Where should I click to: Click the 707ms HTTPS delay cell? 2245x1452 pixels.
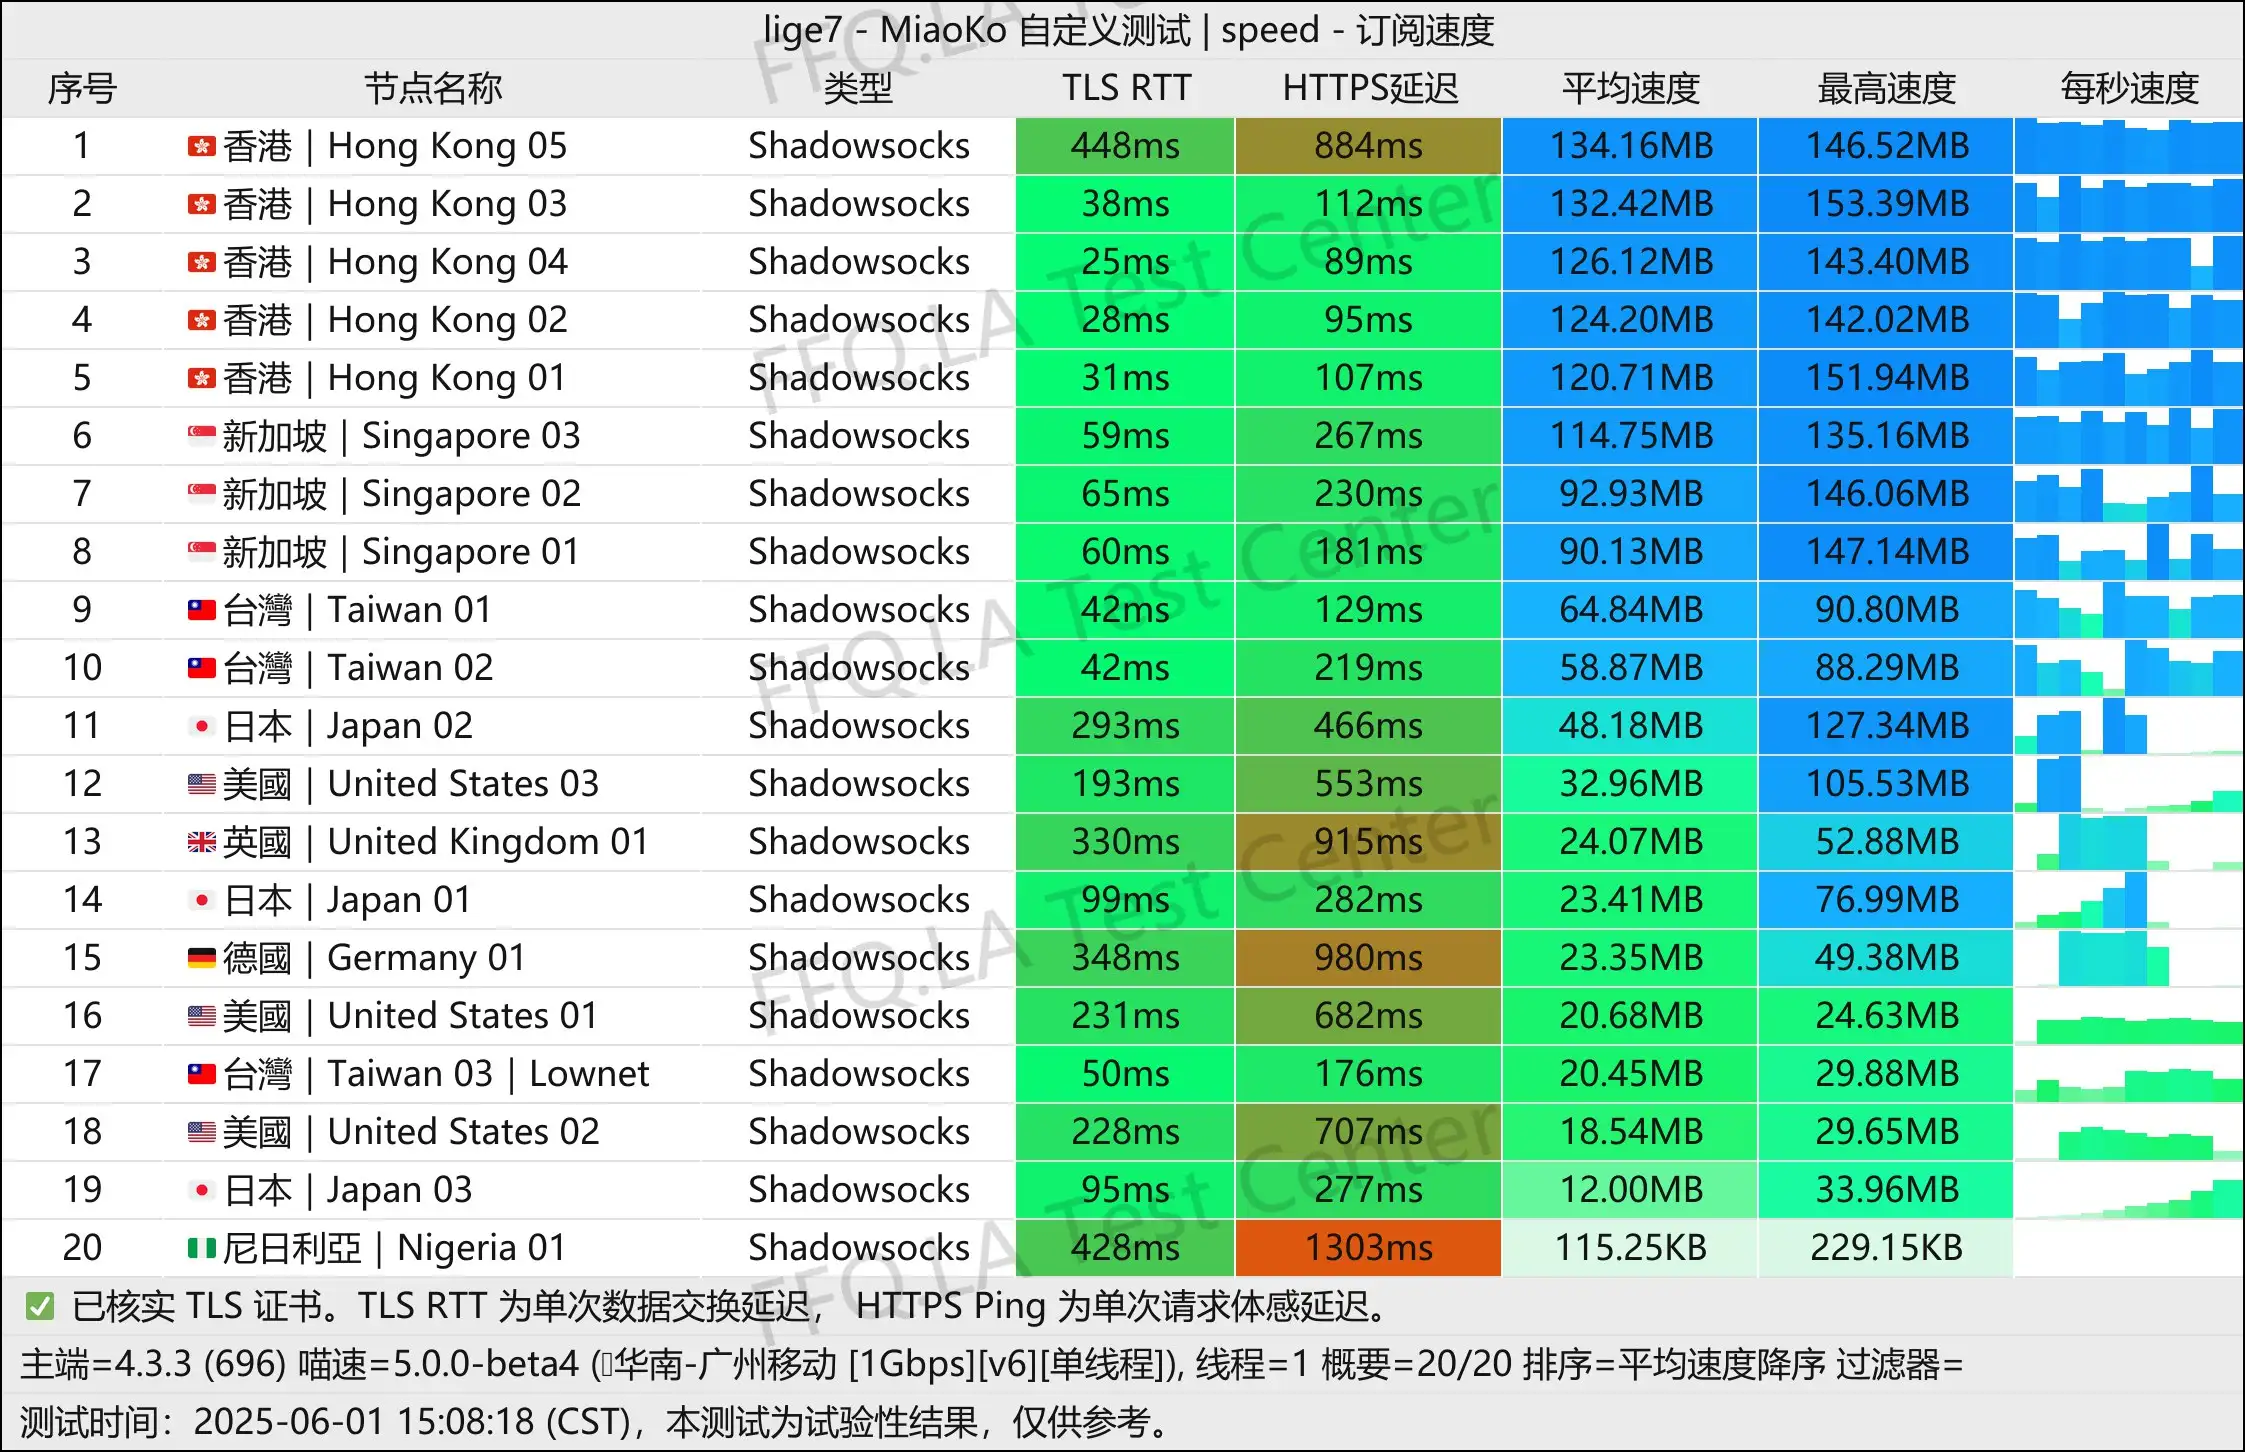(1368, 1132)
